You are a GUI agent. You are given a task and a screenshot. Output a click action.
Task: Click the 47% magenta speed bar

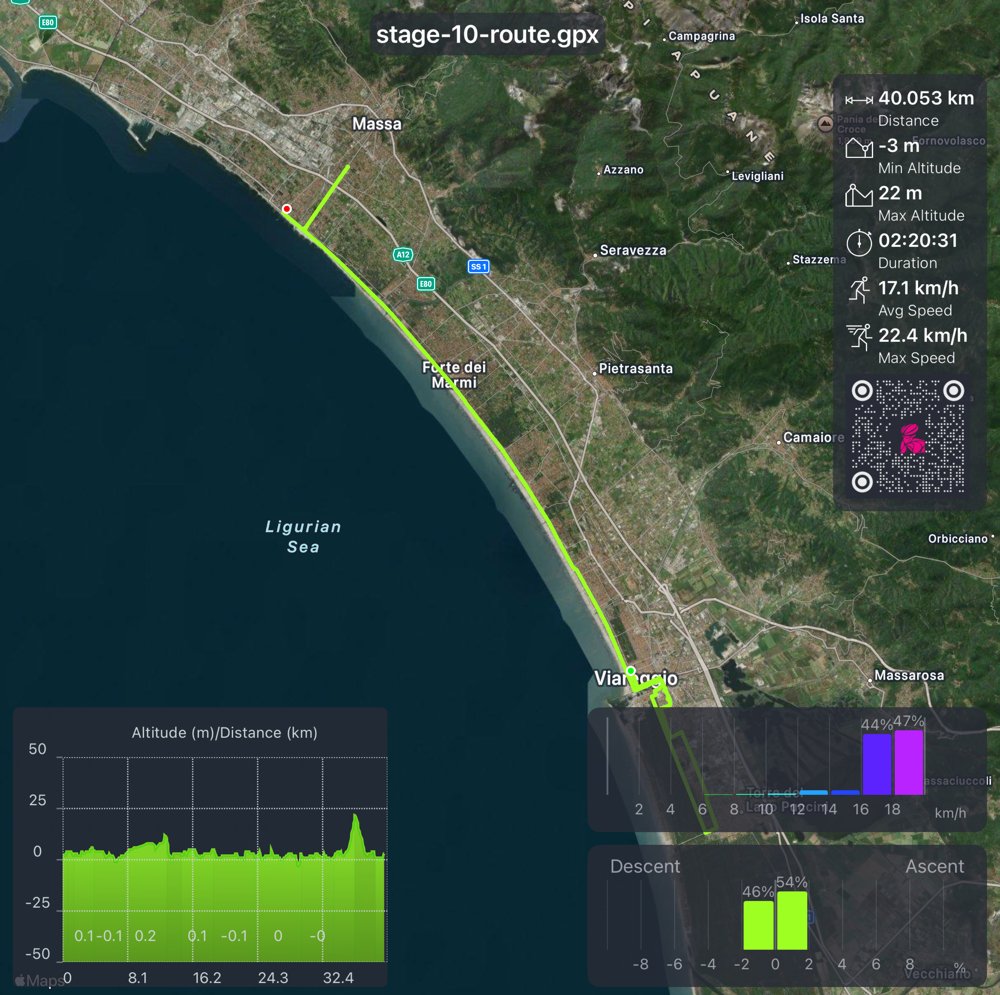(x=909, y=762)
